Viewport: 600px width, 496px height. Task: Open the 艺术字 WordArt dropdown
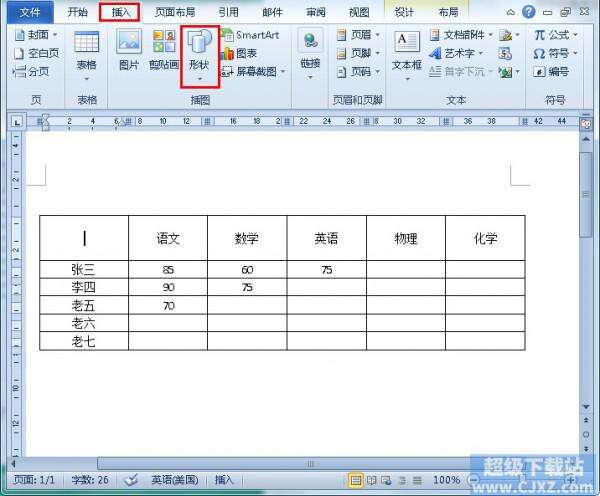pos(456,53)
